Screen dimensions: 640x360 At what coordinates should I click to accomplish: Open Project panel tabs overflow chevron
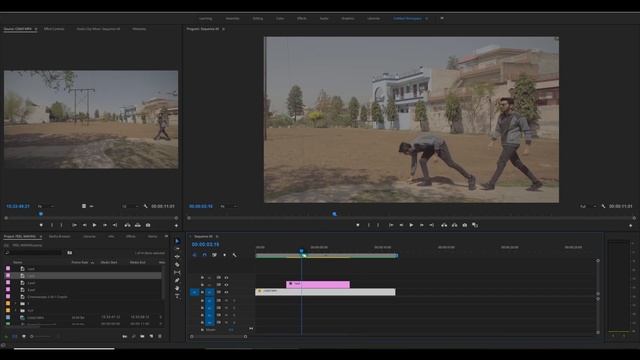(166, 236)
